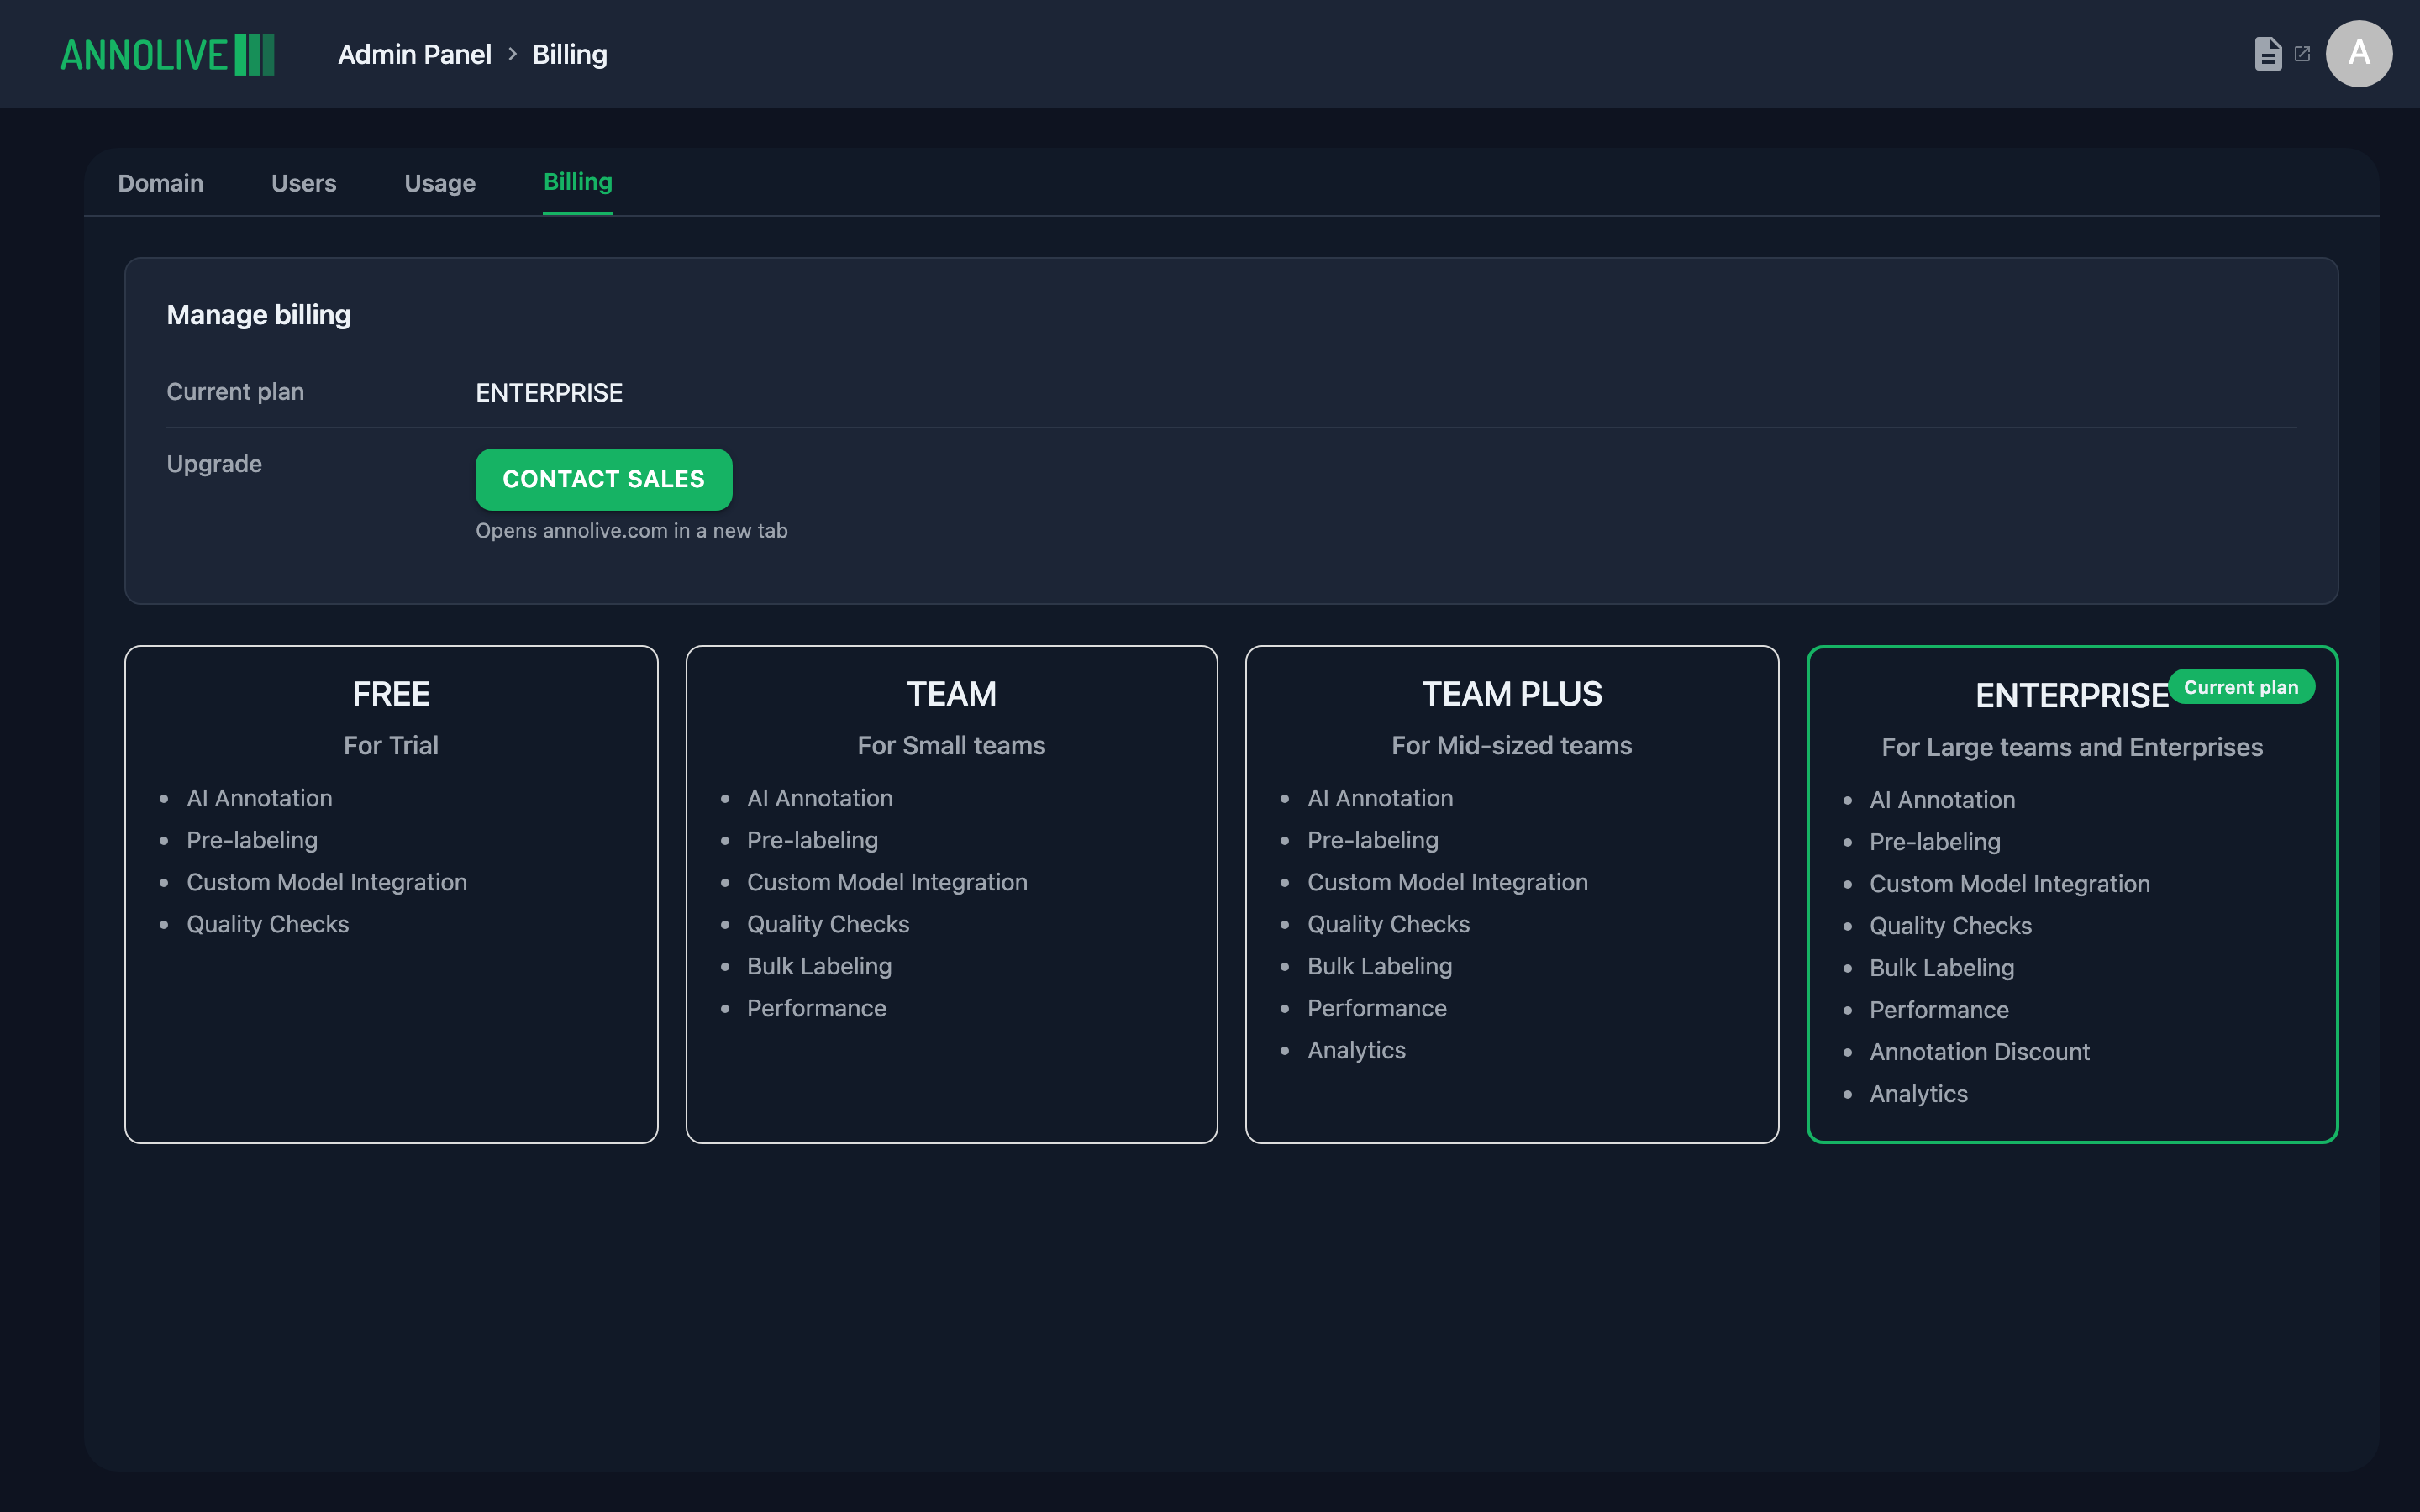Click 'For Small teams' subtitle
The height and width of the screenshot is (1512, 2420).
click(x=952, y=746)
